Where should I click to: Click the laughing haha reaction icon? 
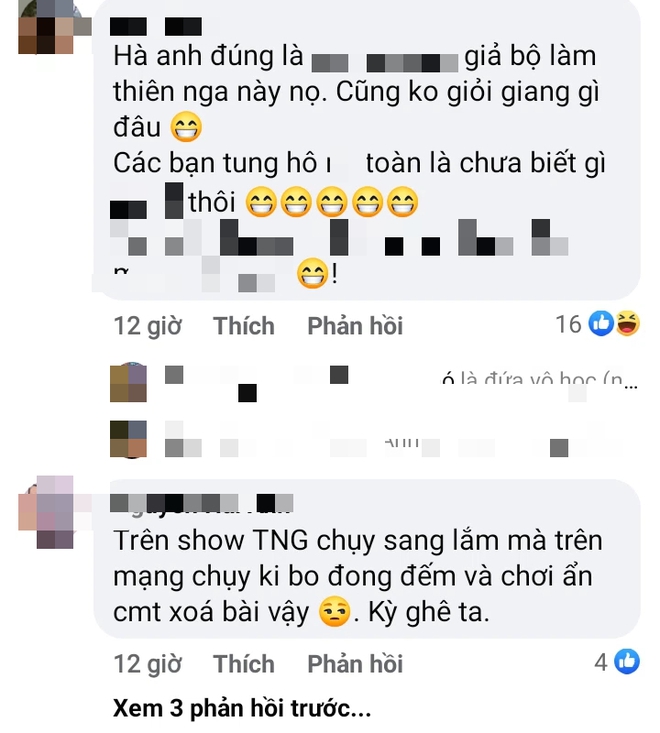(x=627, y=324)
